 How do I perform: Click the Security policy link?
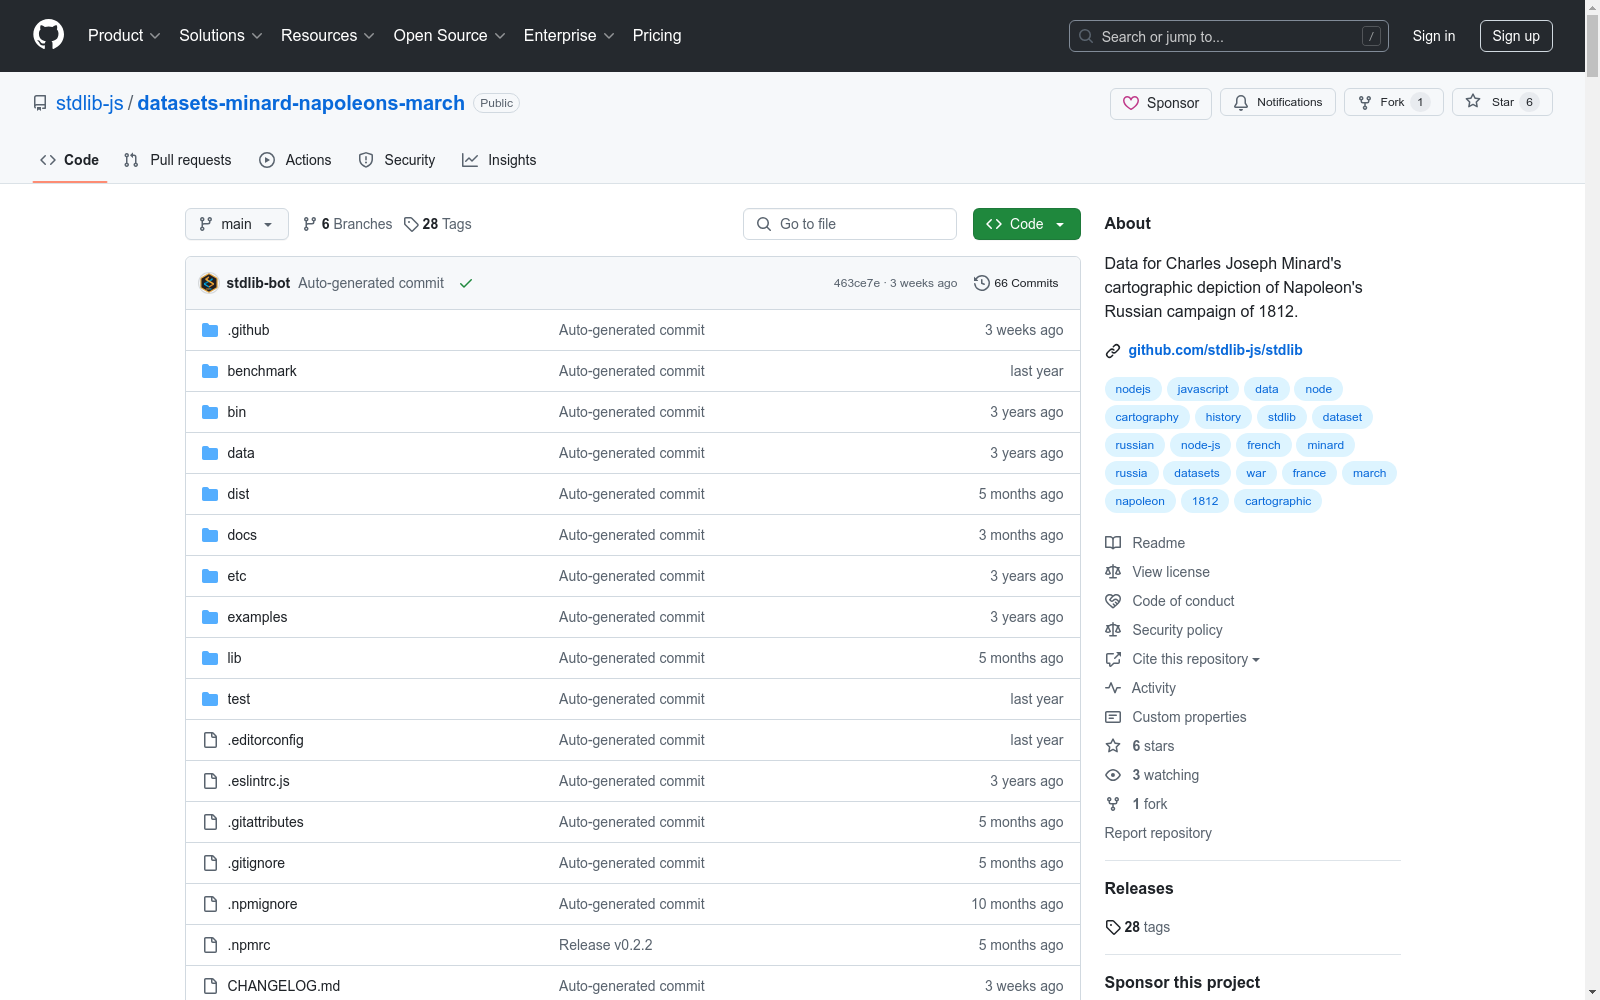[1177, 630]
